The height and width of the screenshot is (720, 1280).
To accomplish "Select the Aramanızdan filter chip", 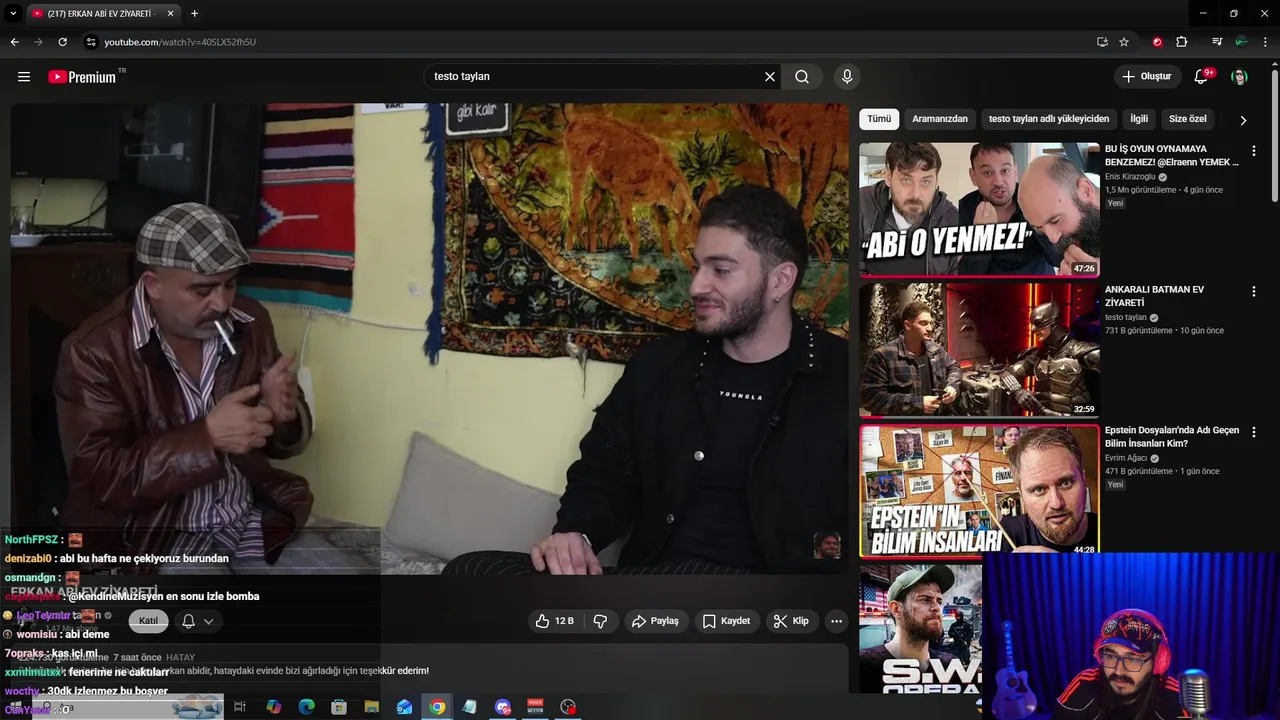I will coord(940,119).
